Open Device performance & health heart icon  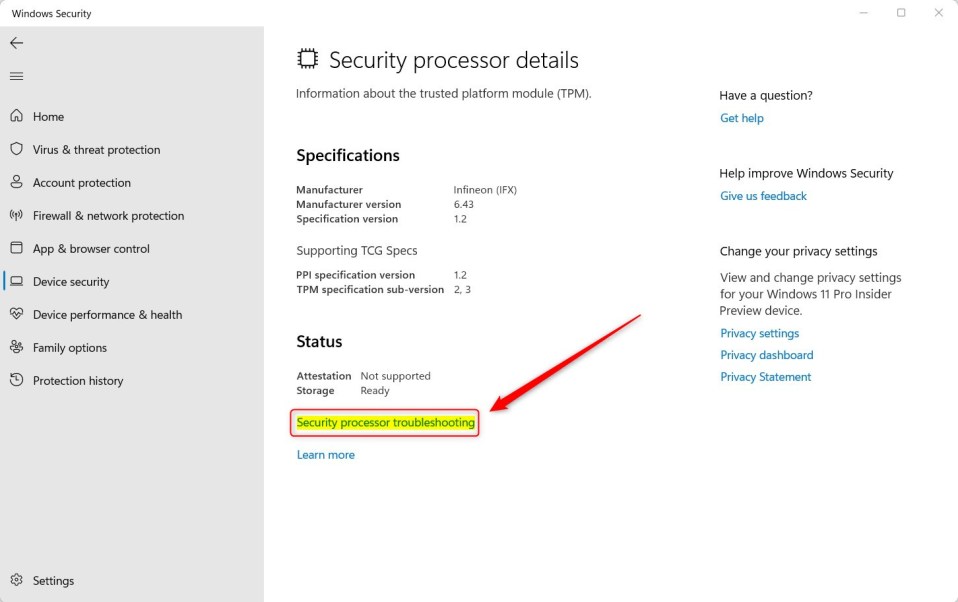(18, 314)
